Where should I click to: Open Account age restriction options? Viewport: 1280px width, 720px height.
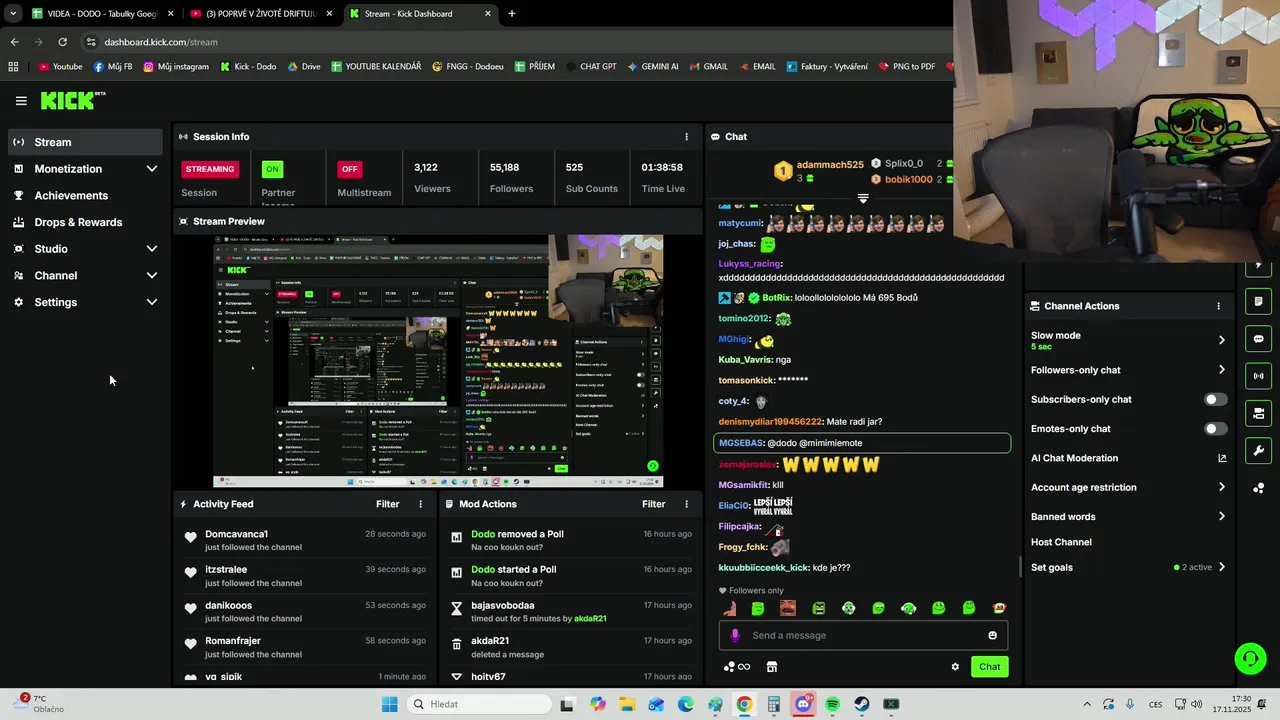1128,488
